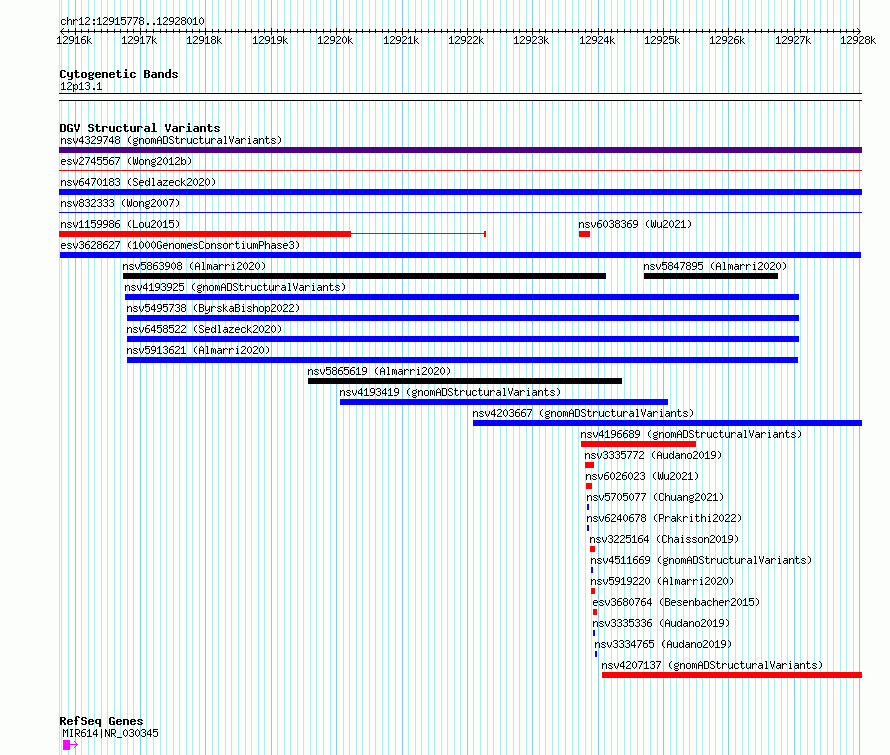Open nsv6038369 (Wu2021) variant label
Viewport: 890px width, 755px height.
pyautogui.click(x=635, y=224)
